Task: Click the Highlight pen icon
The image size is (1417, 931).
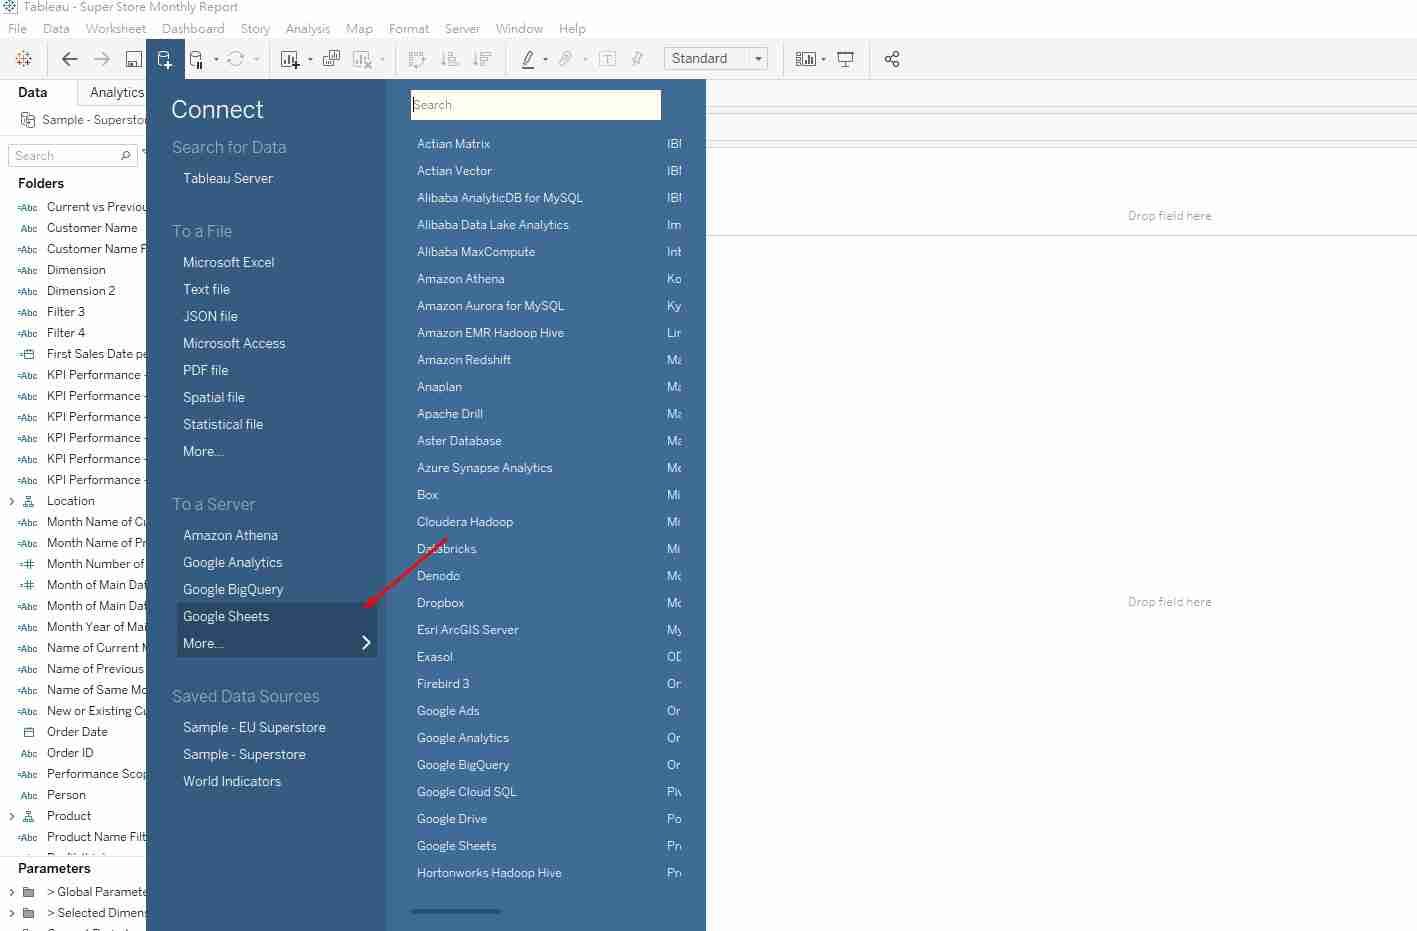Action: pyautogui.click(x=528, y=59)
